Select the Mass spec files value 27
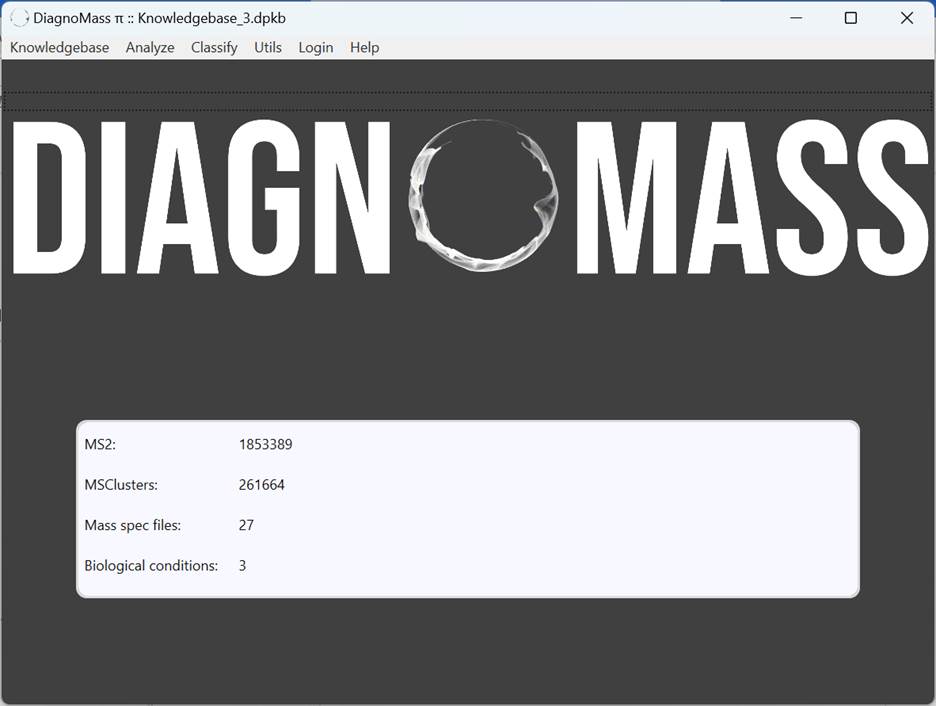 [x=246, y=525]
